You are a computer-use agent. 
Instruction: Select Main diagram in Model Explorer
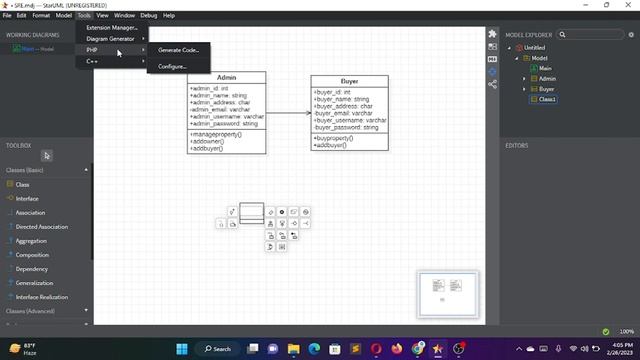click(x=541, y=69)
